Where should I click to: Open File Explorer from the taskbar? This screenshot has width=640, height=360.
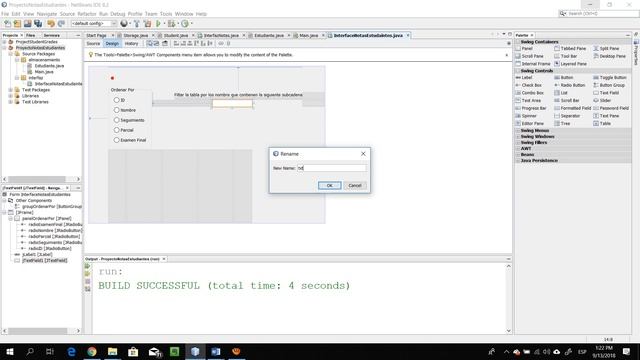point(112,351)
